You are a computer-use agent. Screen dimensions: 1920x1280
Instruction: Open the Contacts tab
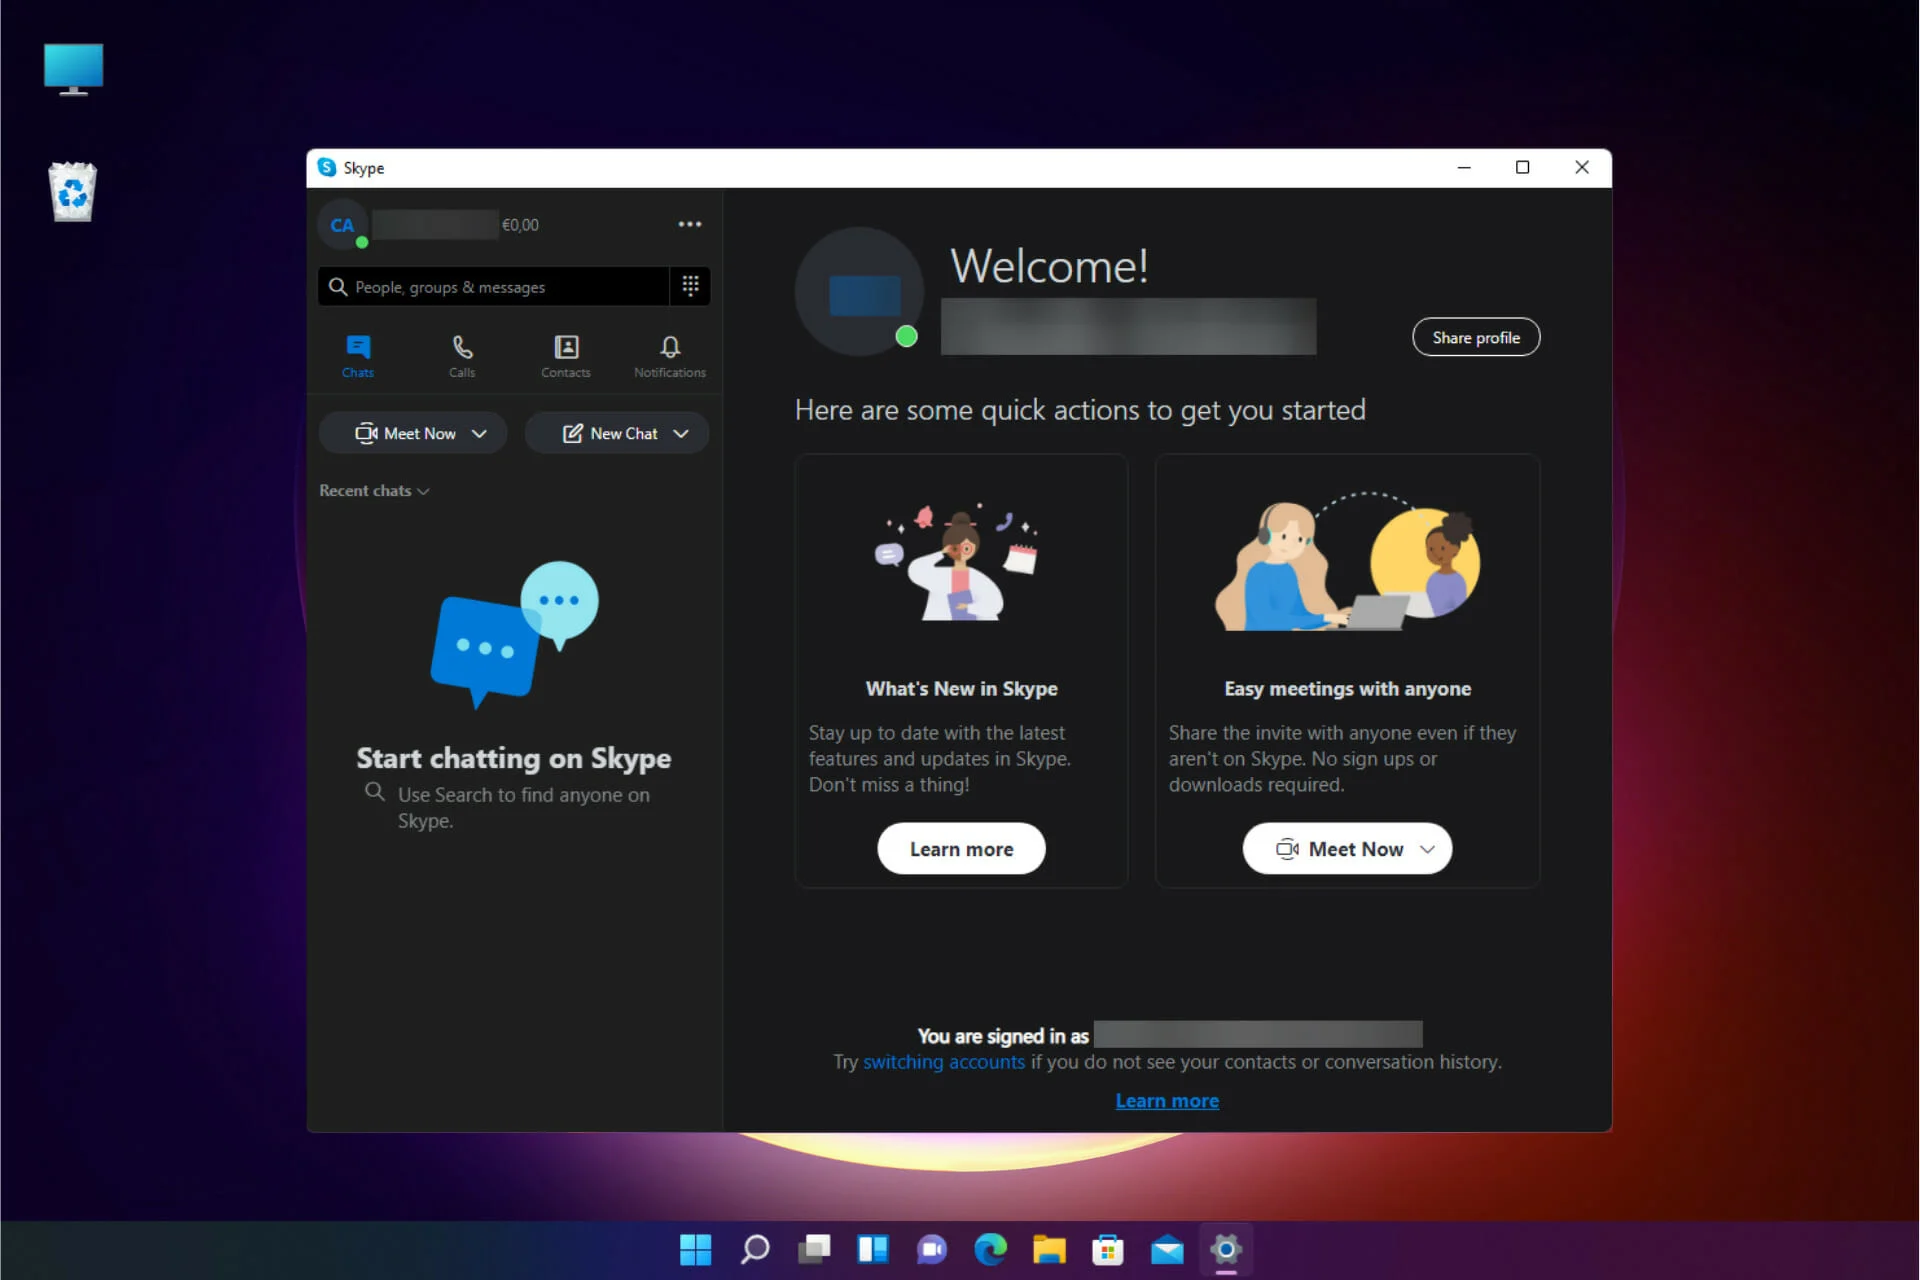tap(566, 356)
